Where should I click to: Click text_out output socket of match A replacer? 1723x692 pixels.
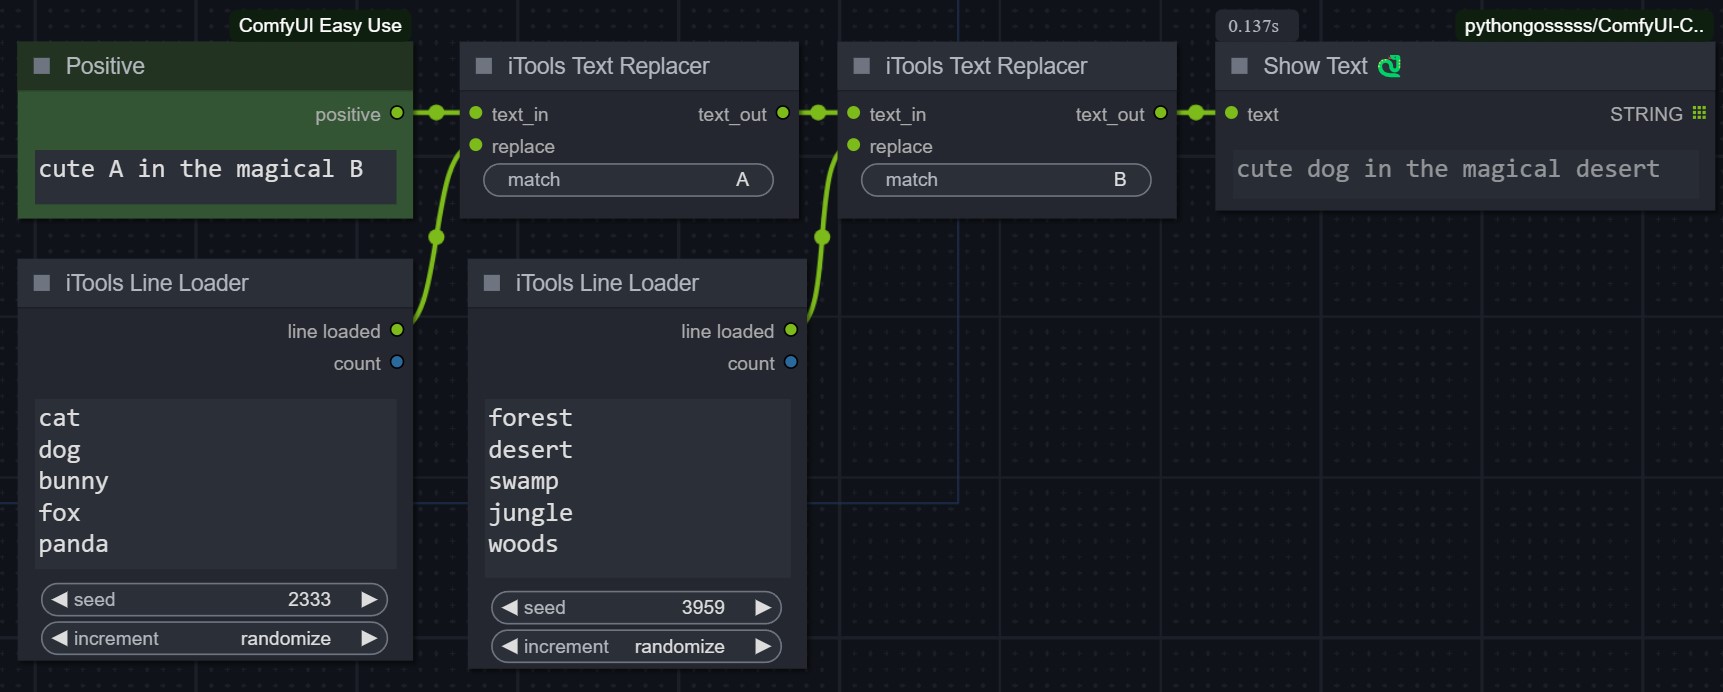(x=783, y=113)
